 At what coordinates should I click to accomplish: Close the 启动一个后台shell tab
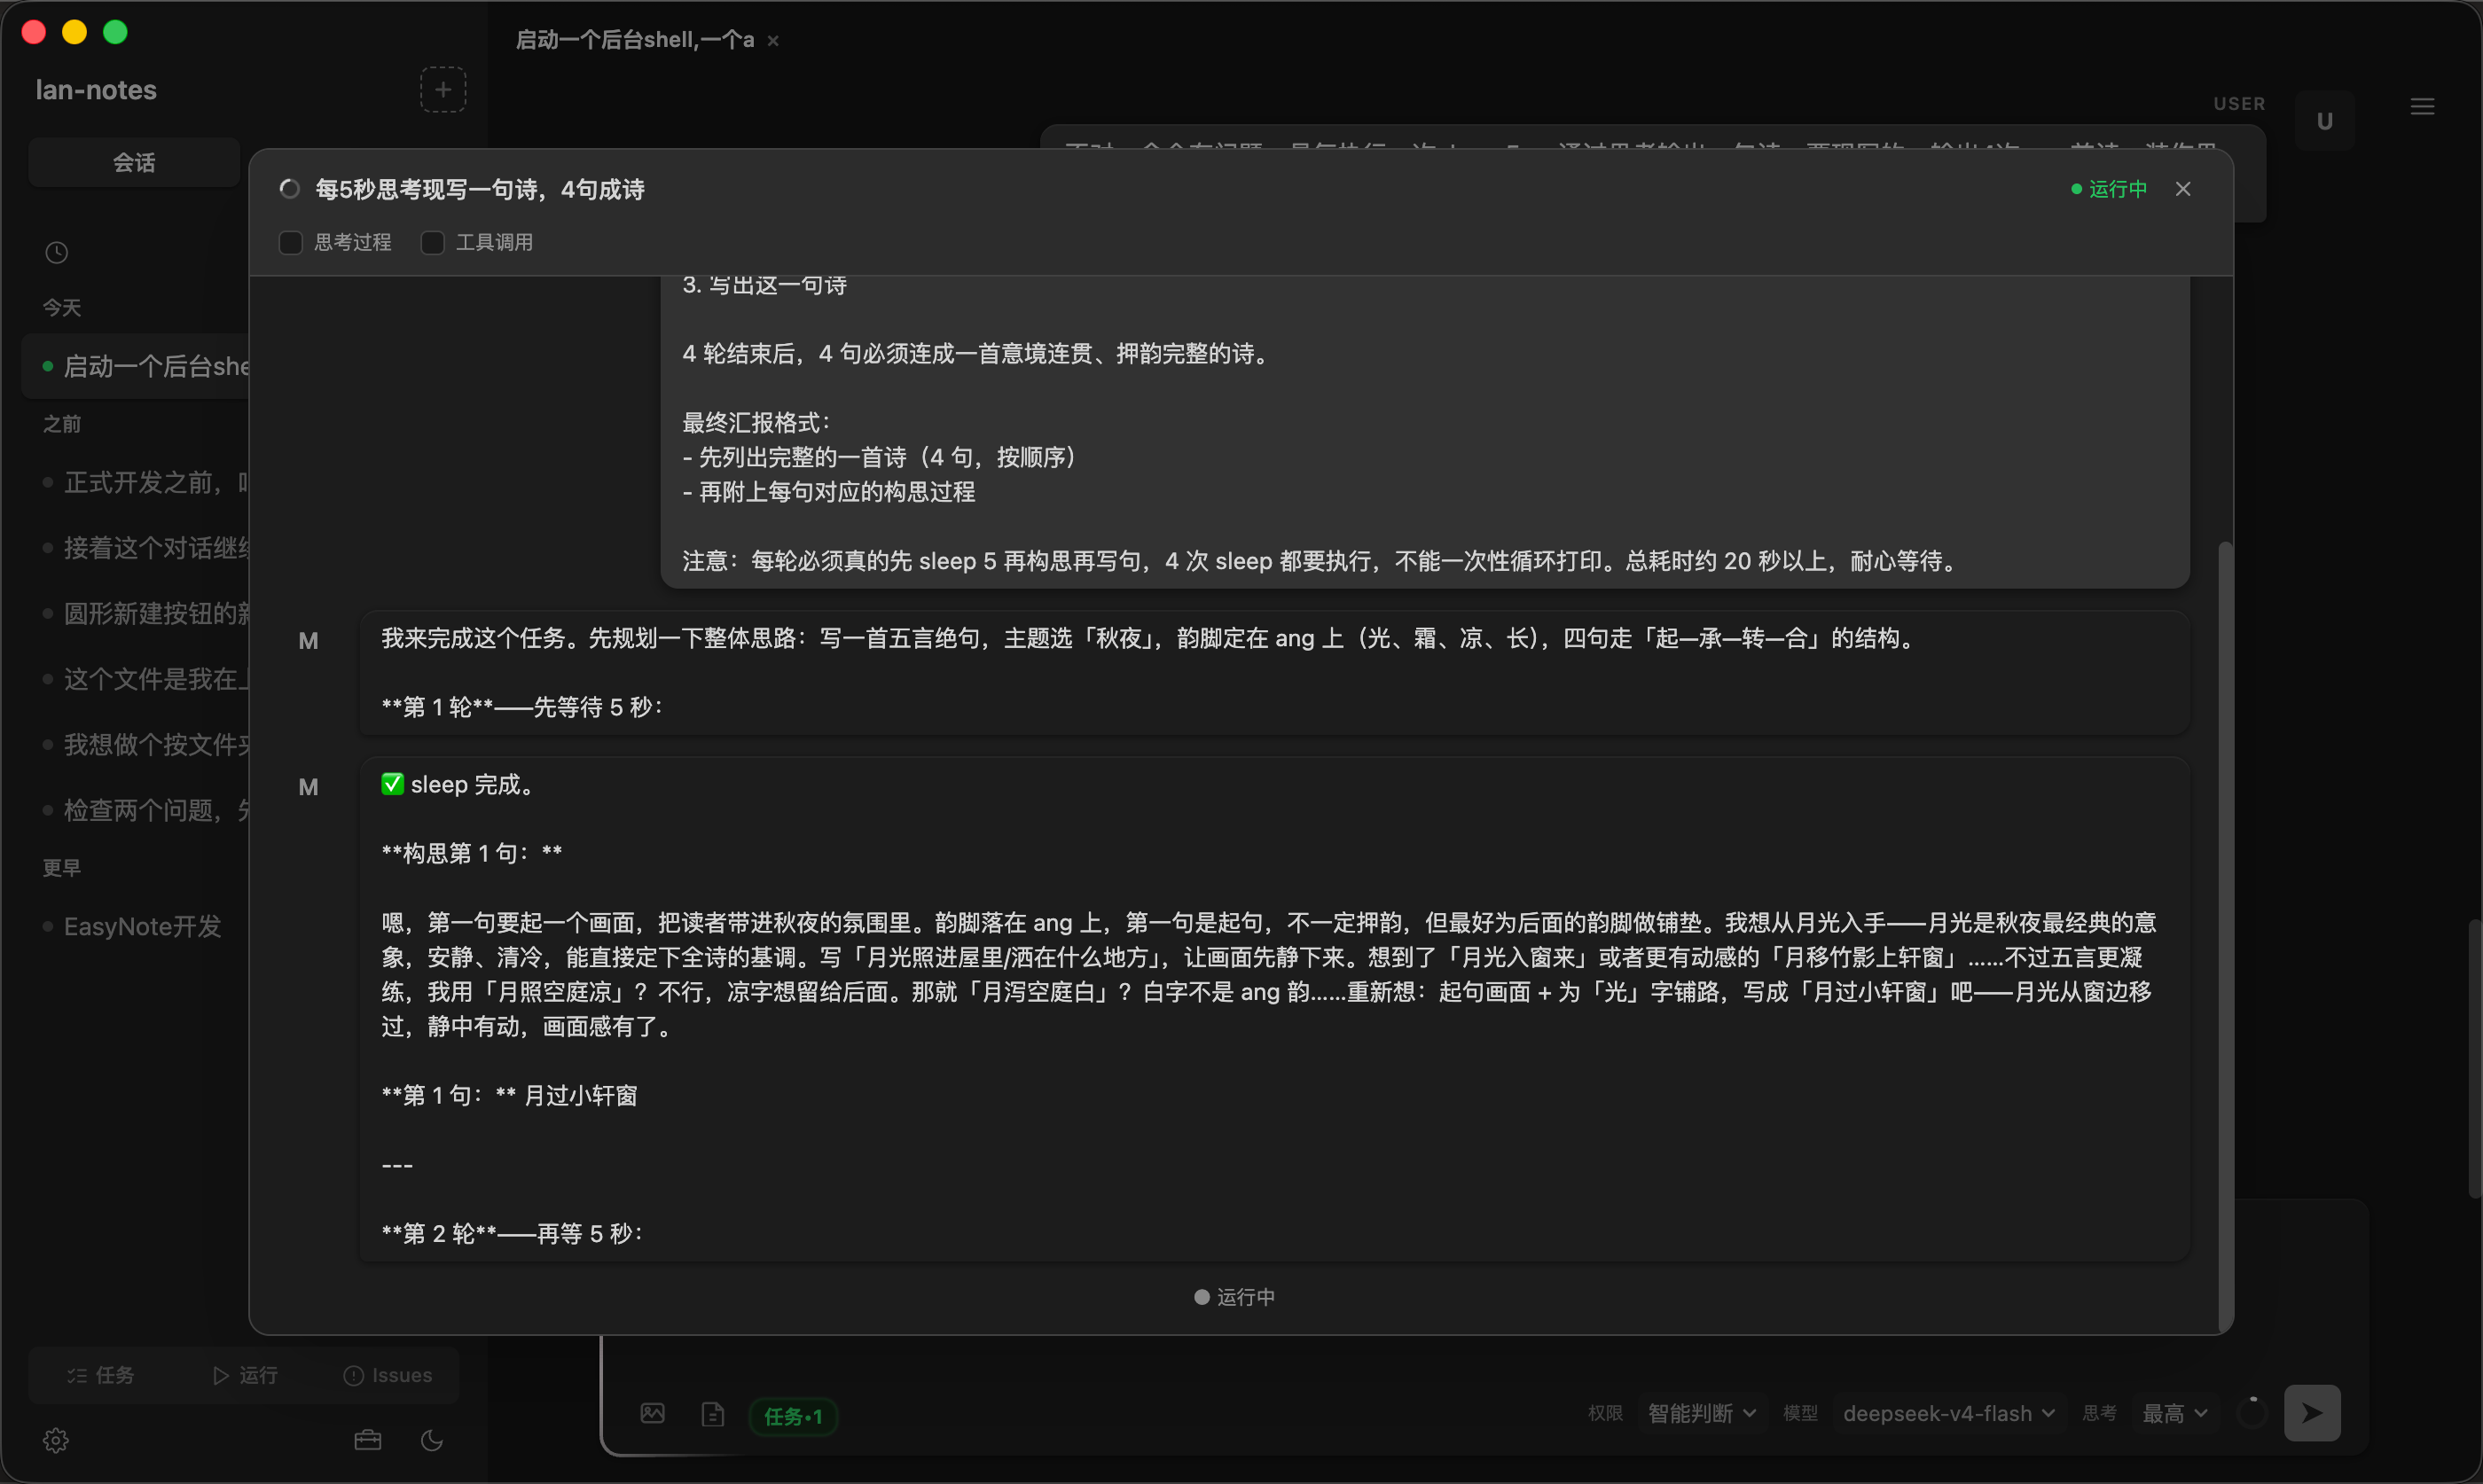[x=773, y=41]
